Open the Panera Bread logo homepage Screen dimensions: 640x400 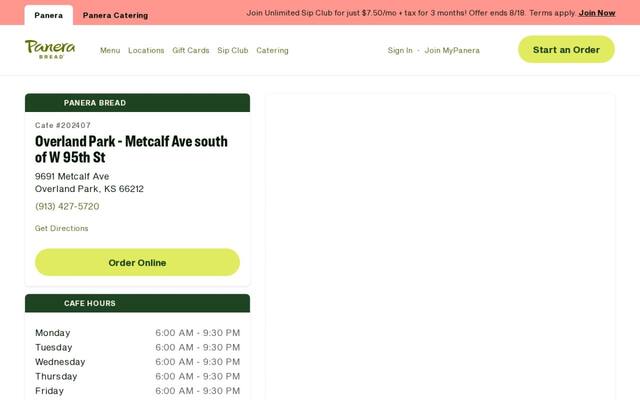pos(50,49)
